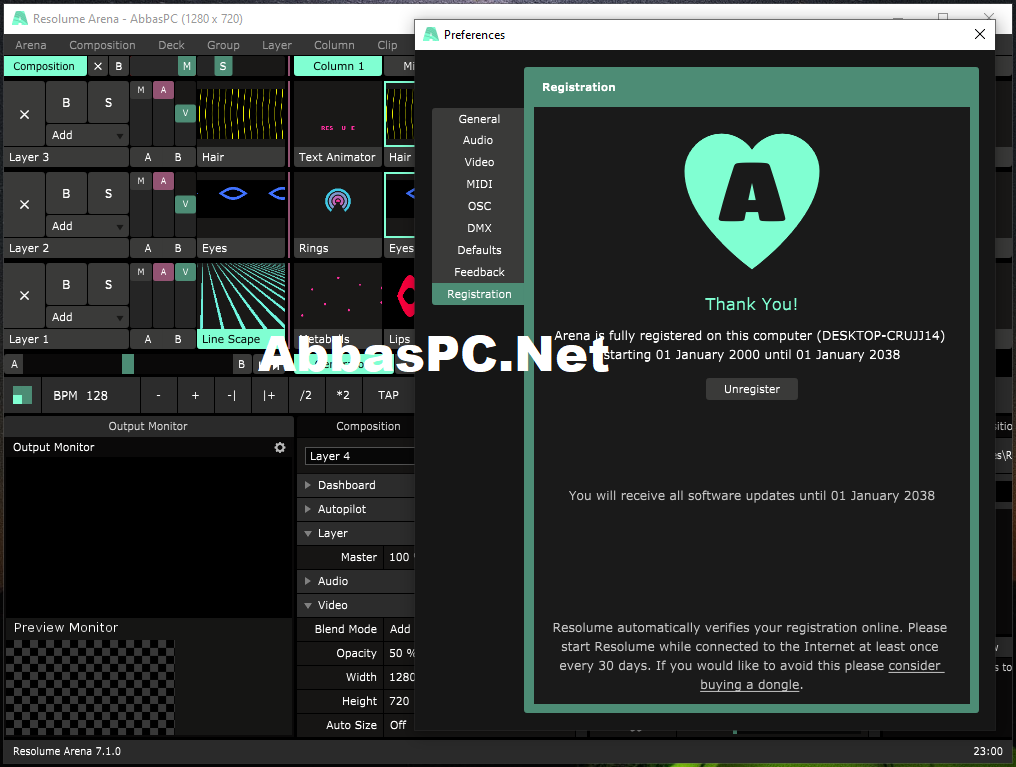Adjust the Opacity 50 % slider

400,653
